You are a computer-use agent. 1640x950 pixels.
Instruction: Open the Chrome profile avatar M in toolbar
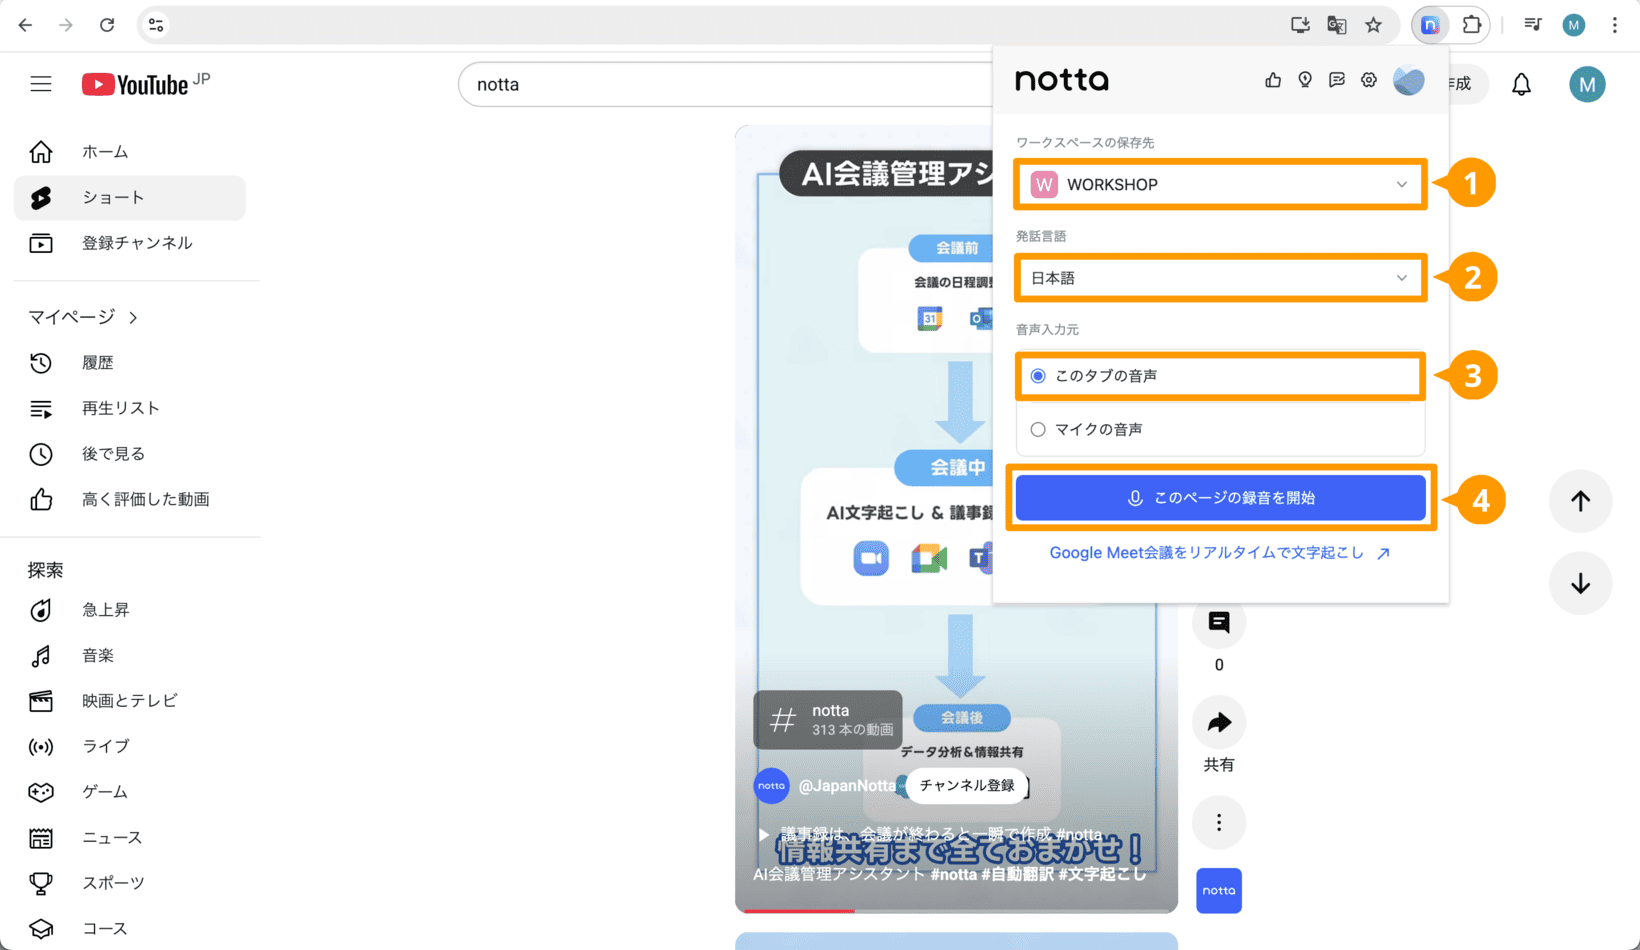1573,25
